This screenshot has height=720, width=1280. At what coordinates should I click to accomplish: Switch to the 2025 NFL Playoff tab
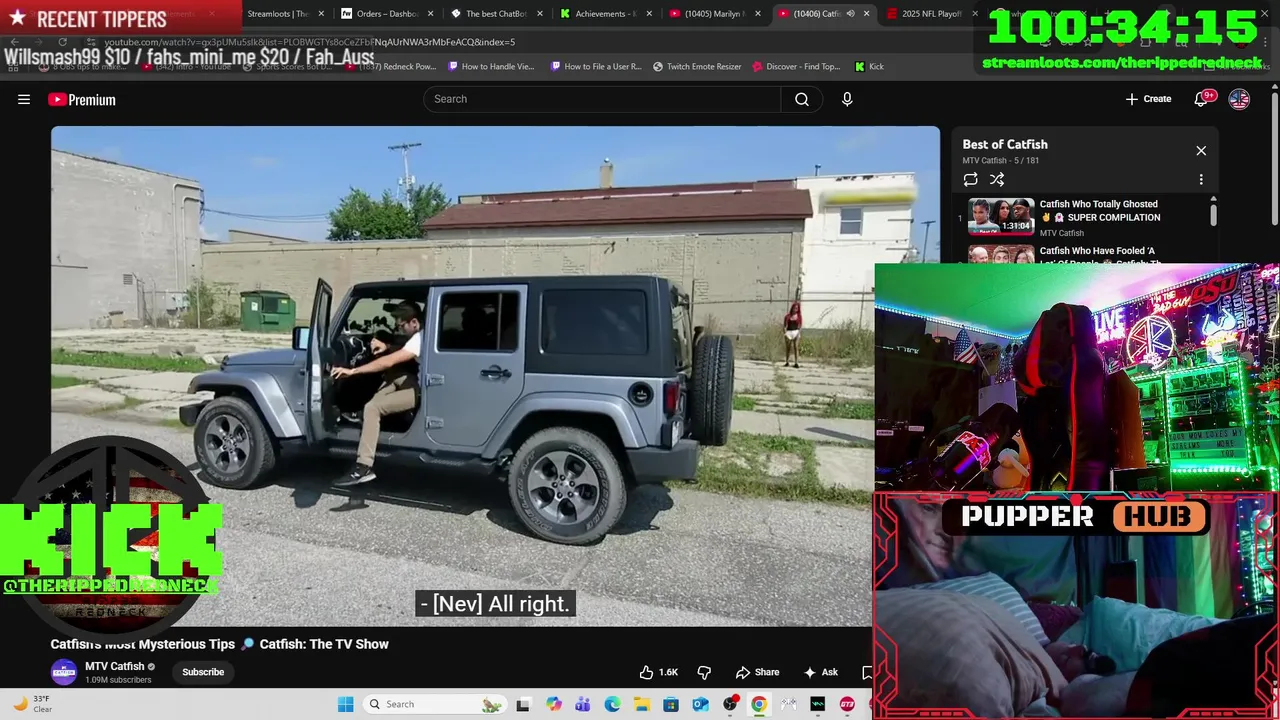(932, 14)
